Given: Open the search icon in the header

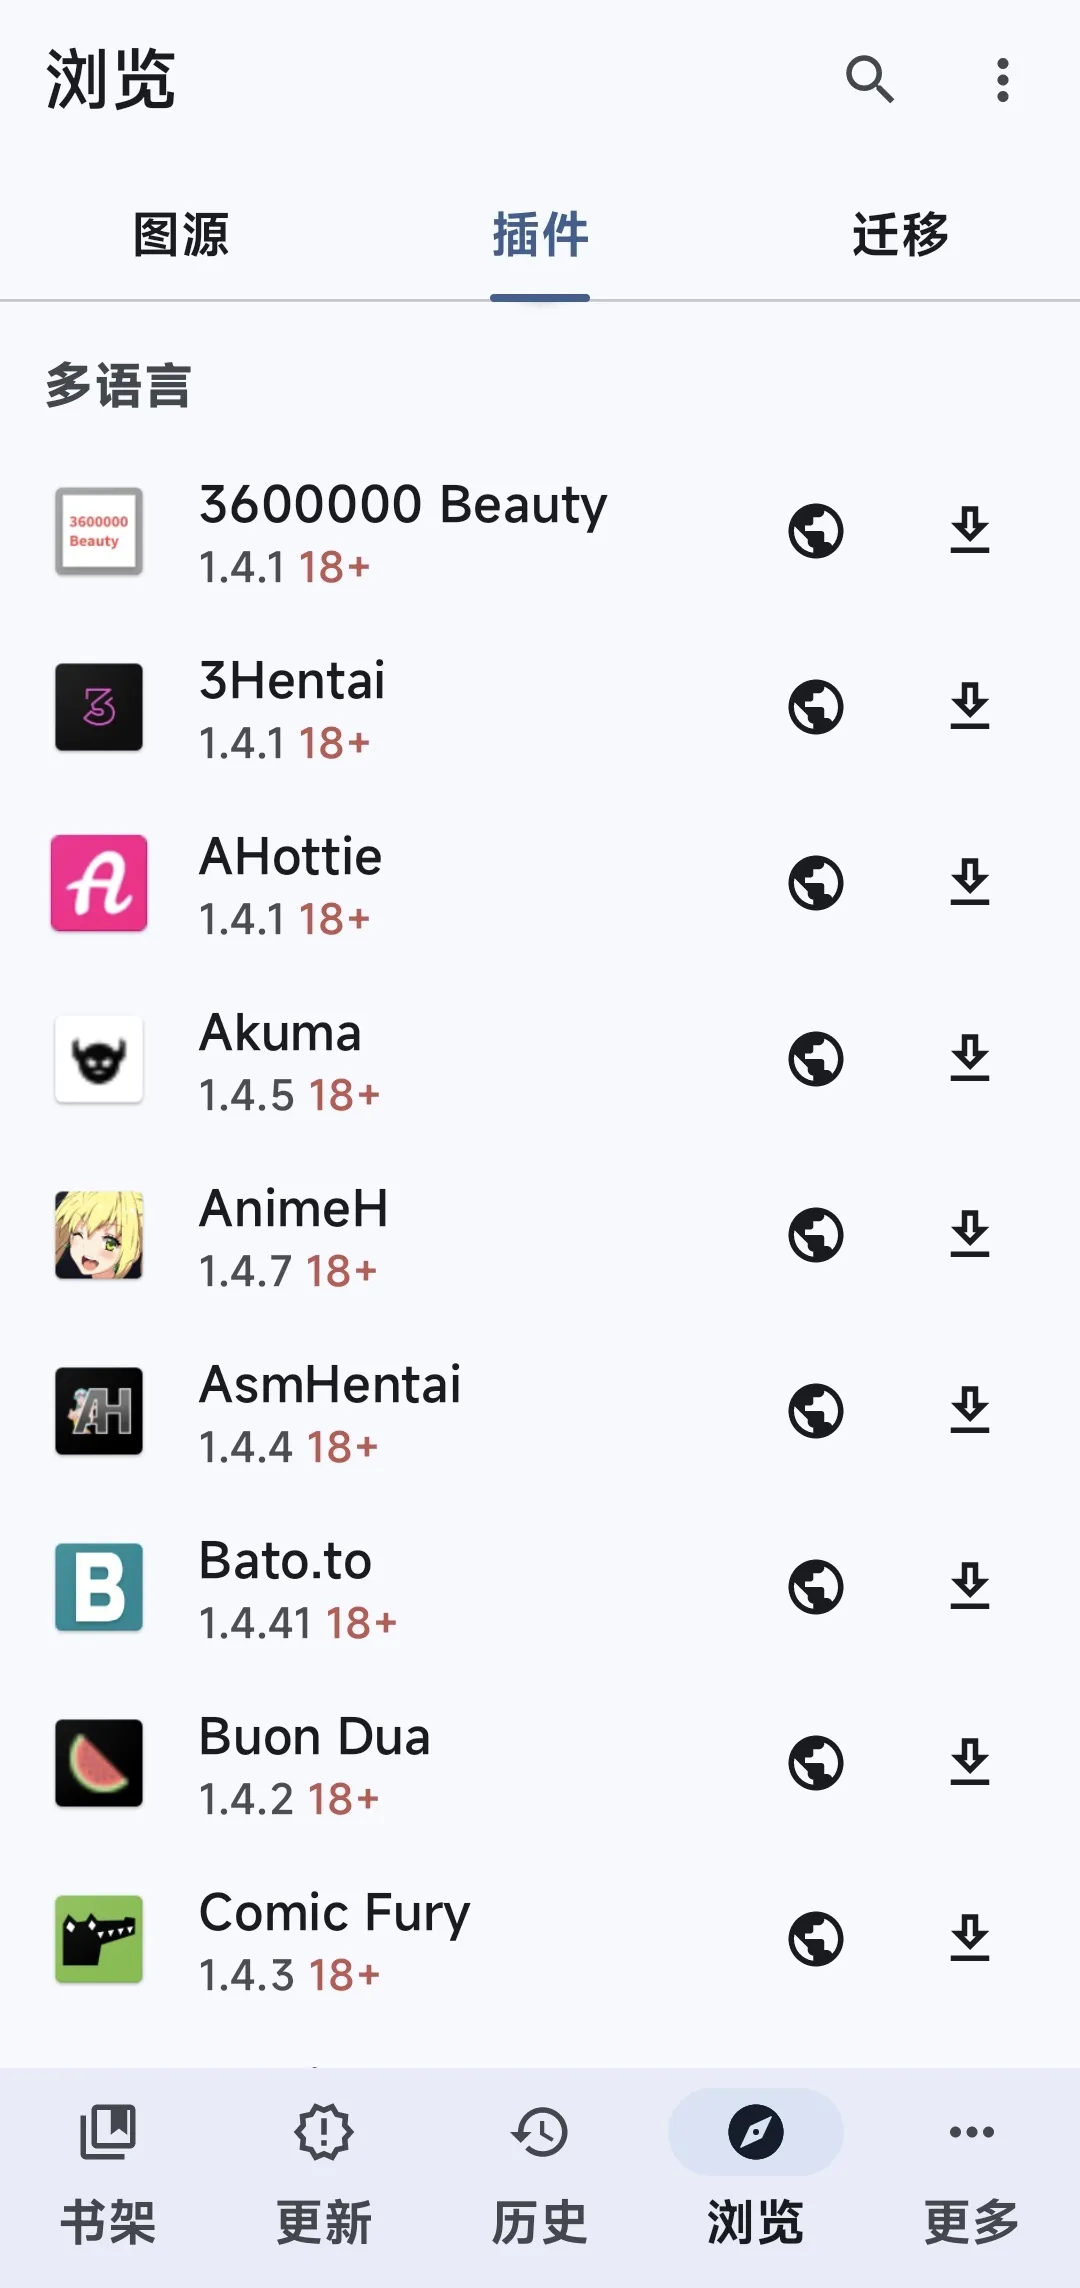Looking at the screenshot, I should [x=870, y=79].
